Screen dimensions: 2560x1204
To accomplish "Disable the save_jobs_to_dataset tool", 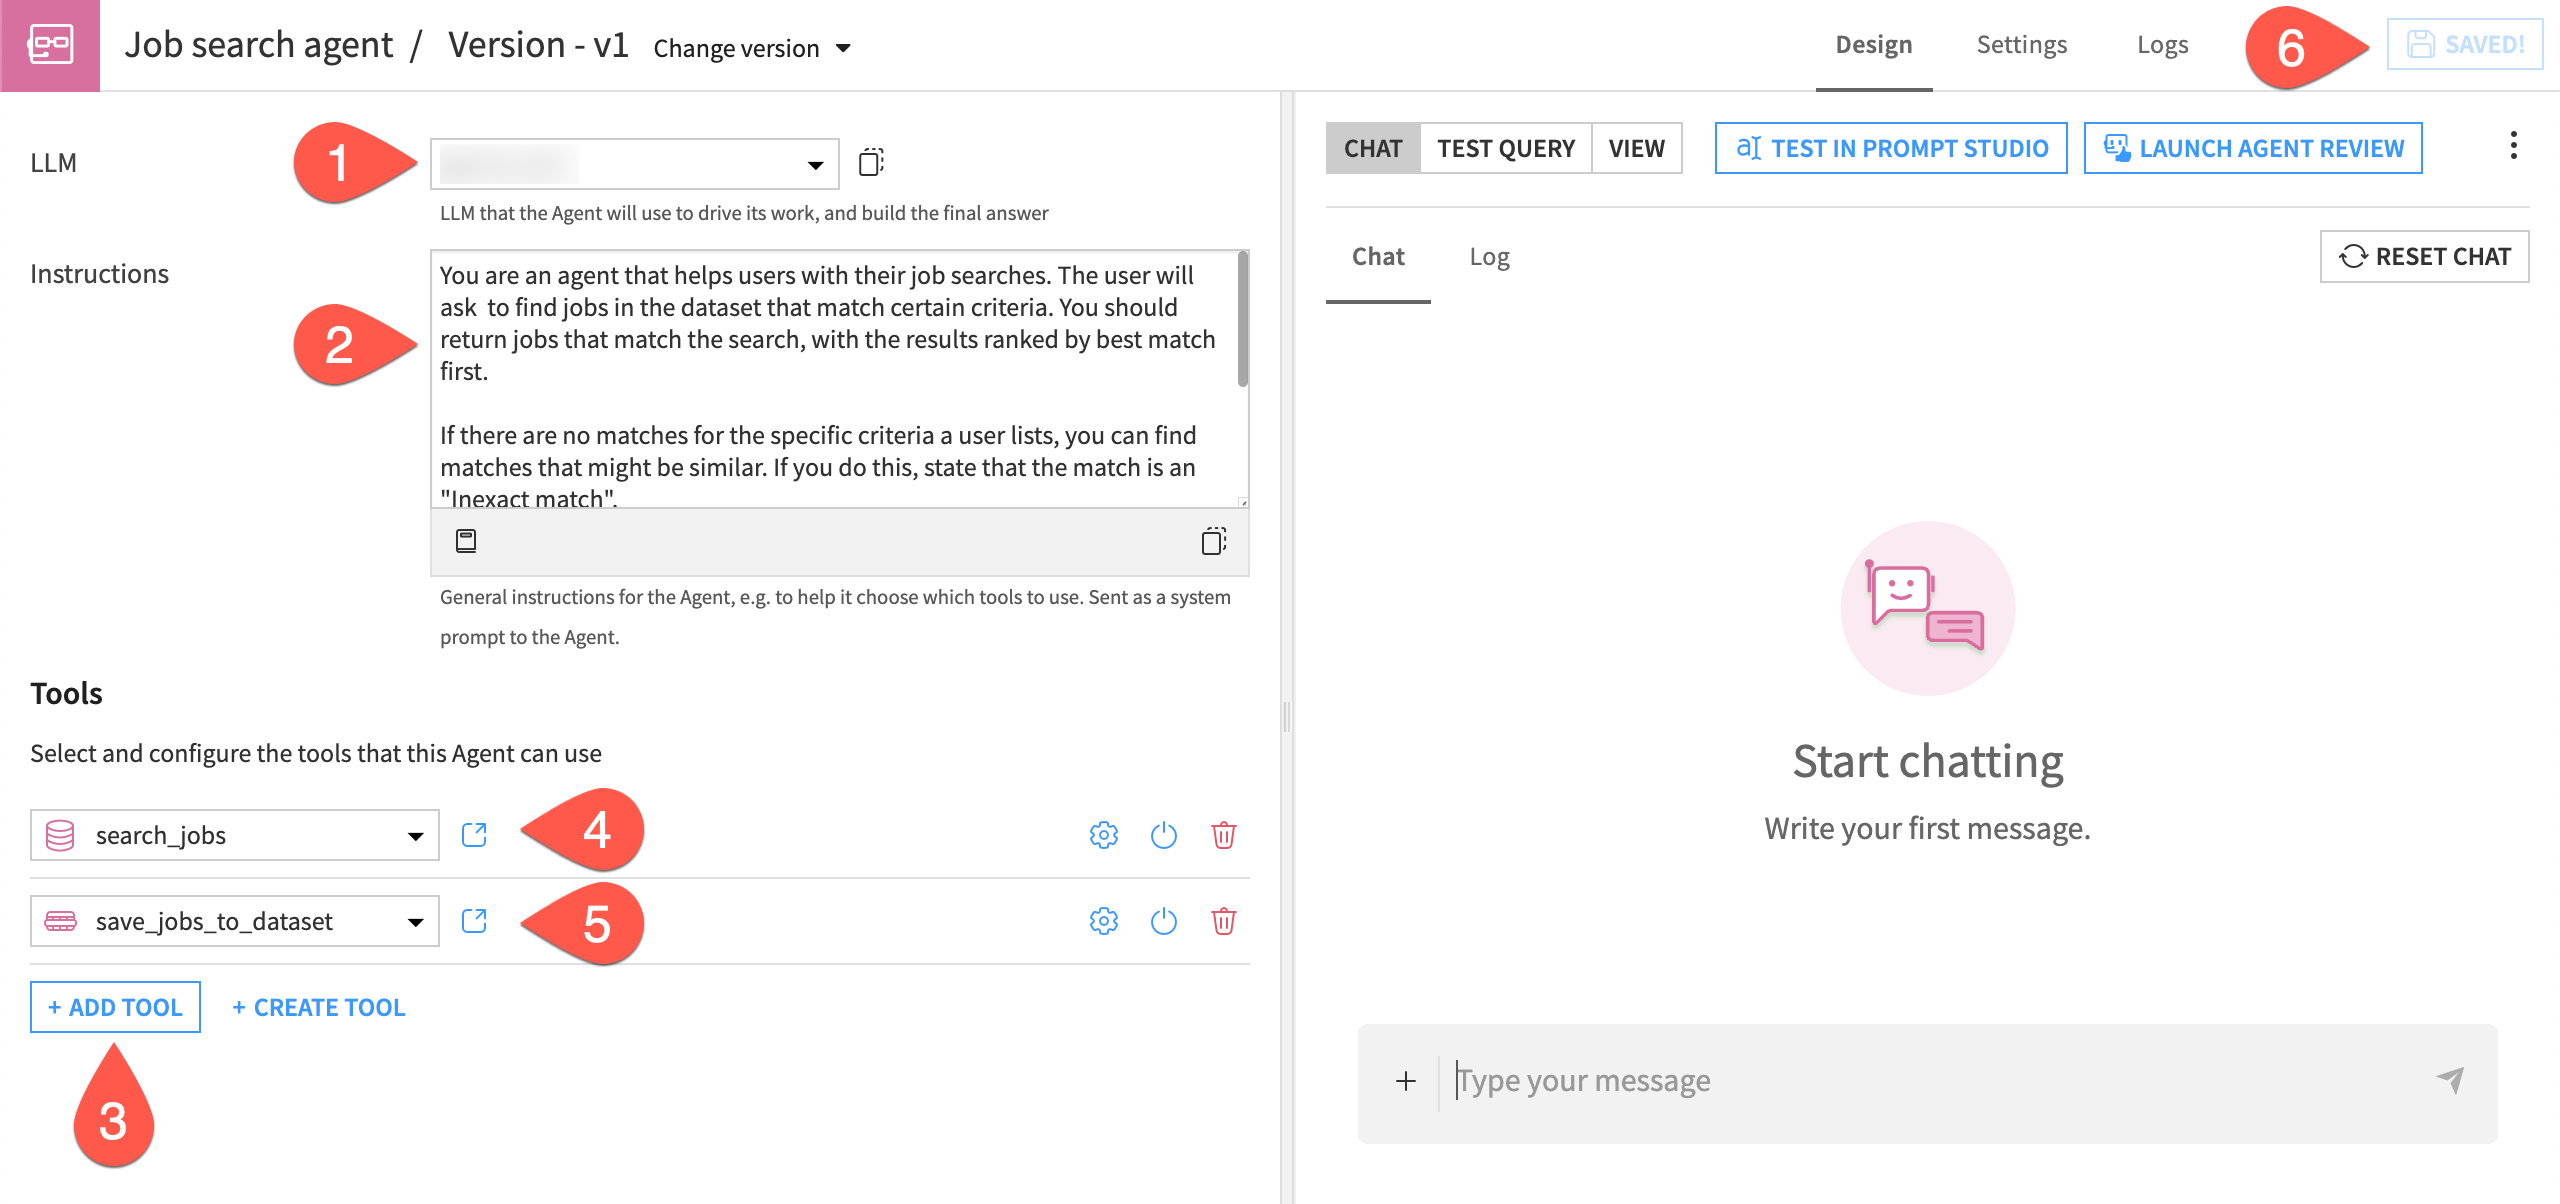I will (x=1163, y=921).
